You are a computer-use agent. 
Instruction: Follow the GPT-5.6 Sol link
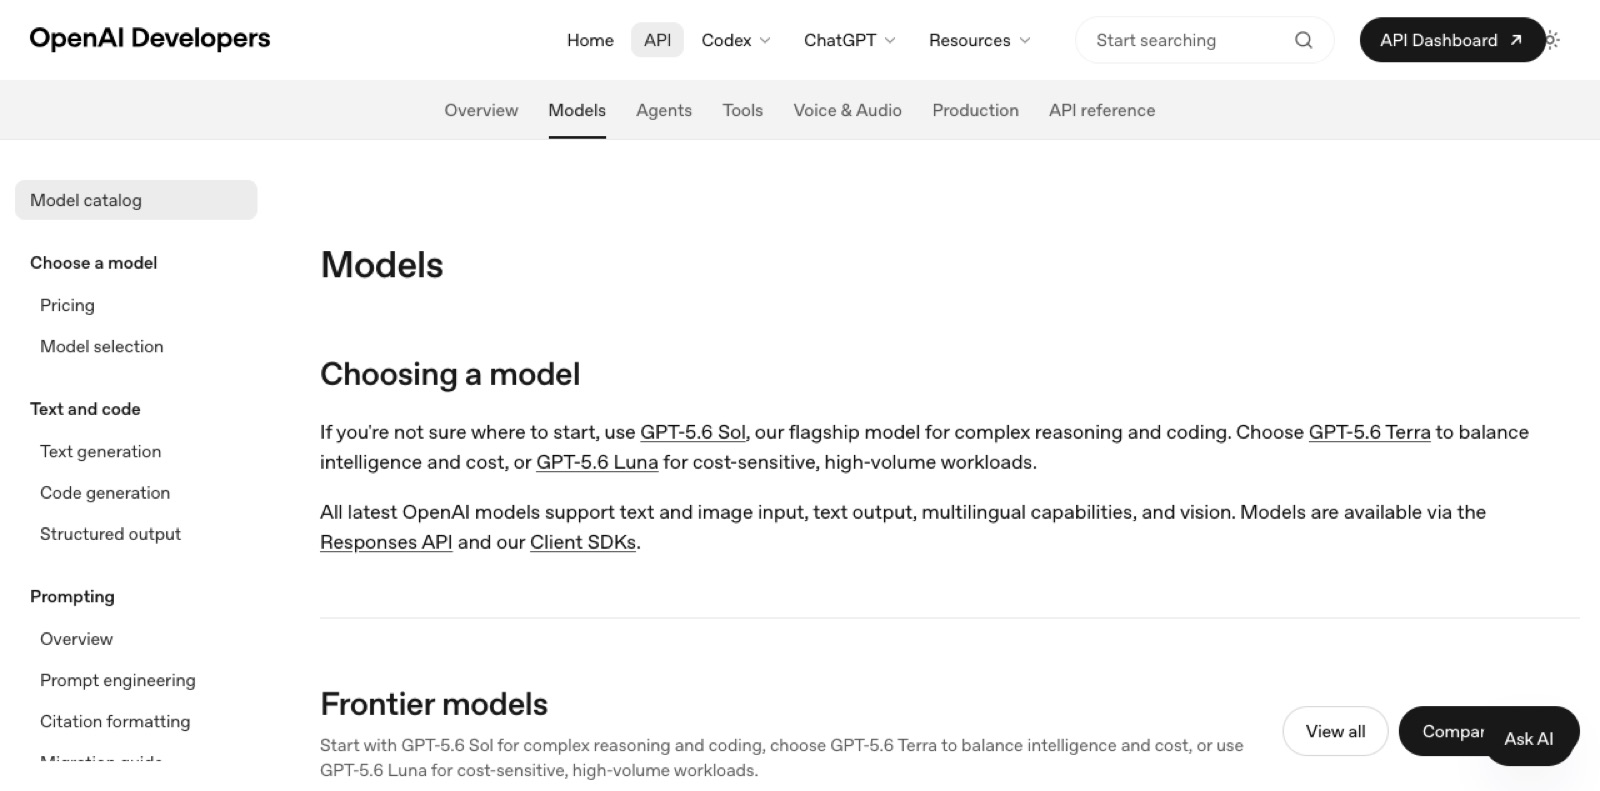click(693, 432)
